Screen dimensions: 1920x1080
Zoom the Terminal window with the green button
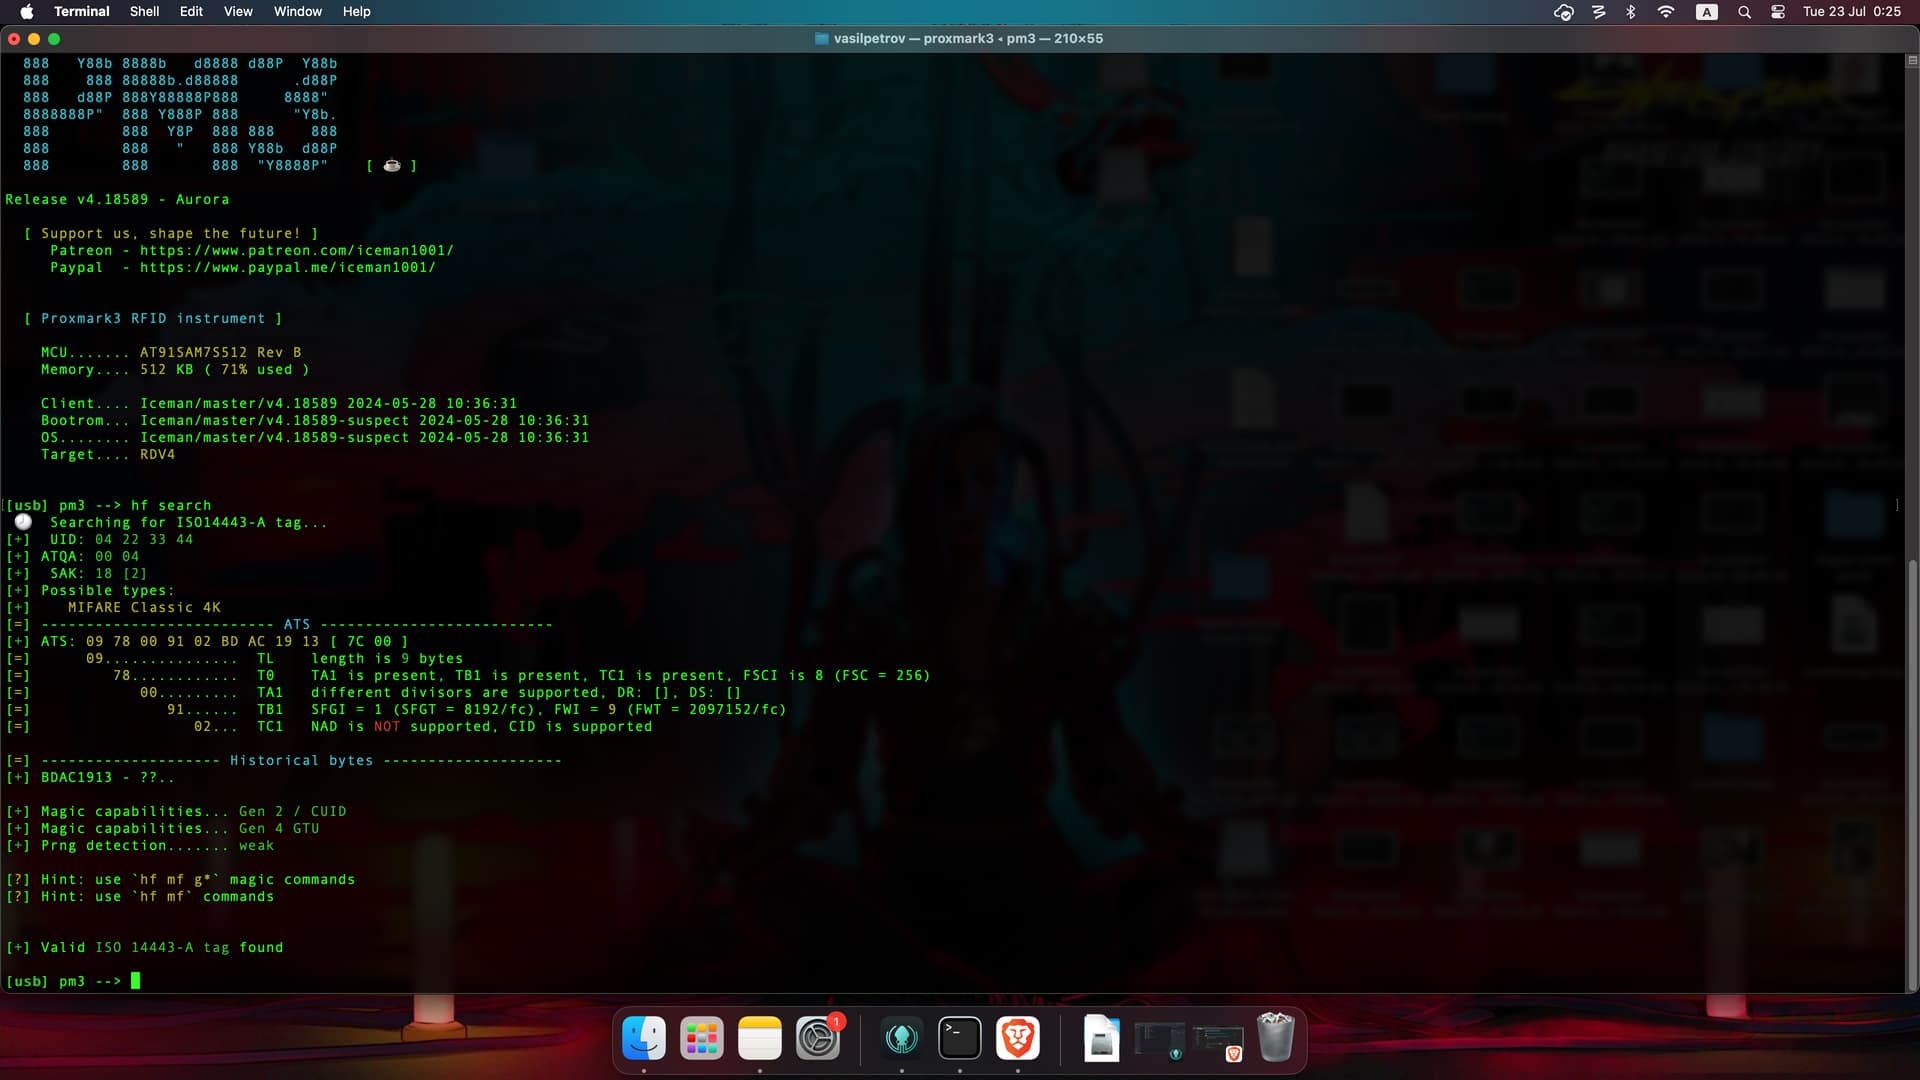coord(54,39)
